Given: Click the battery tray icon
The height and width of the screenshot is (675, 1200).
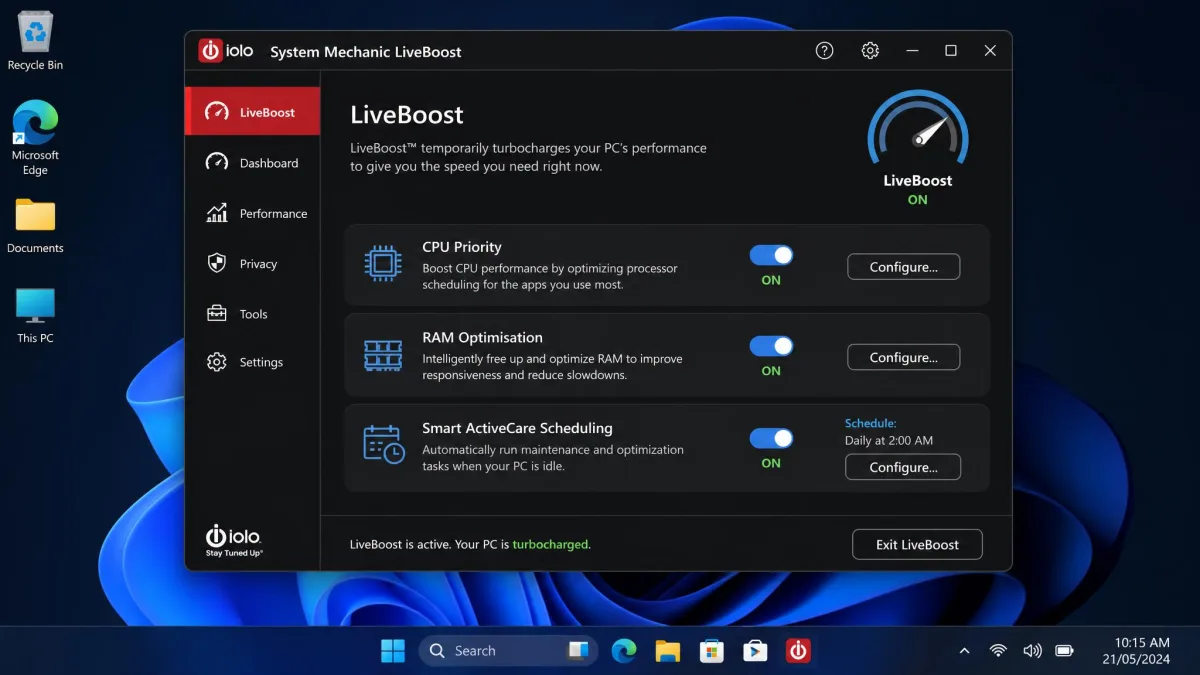Looking at the screenshot, I should point(1065,651).
